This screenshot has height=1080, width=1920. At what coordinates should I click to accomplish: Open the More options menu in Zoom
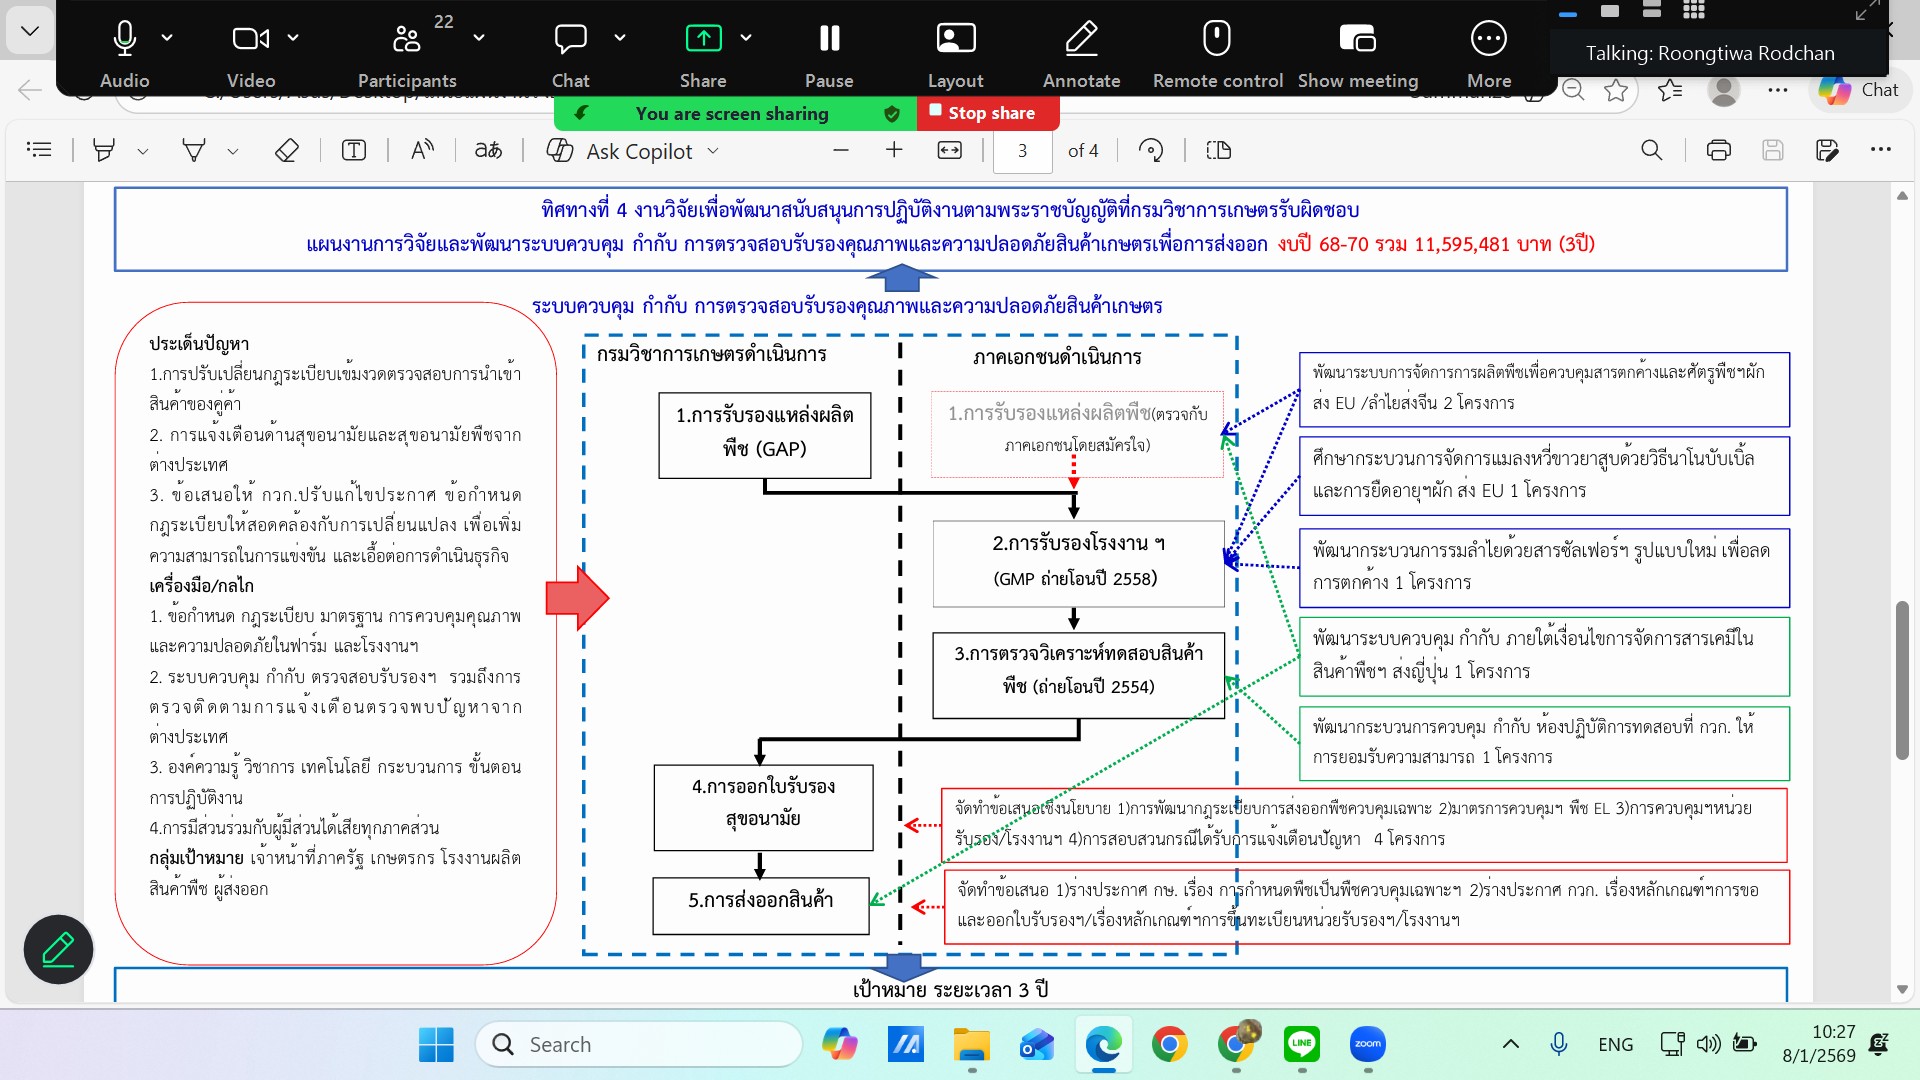(1488, 39)
